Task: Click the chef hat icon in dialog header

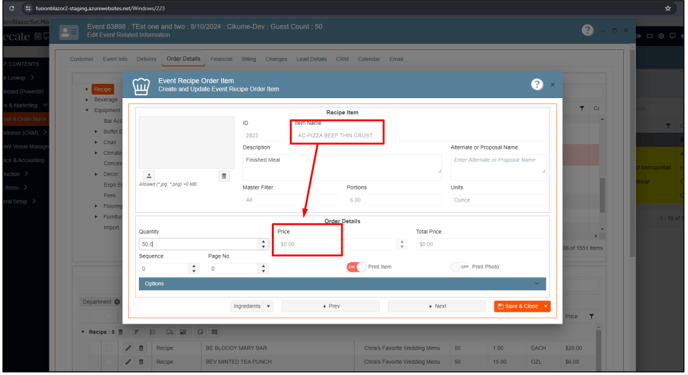Action: (x=141, y=86)
